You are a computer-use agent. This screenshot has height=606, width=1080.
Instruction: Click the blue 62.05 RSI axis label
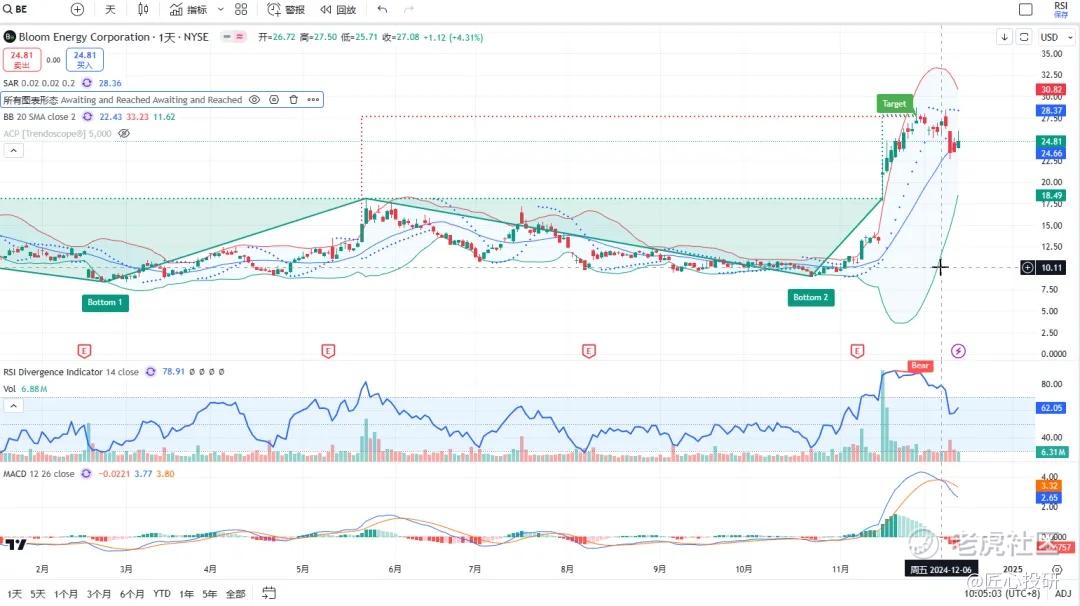click(1051, 408)
